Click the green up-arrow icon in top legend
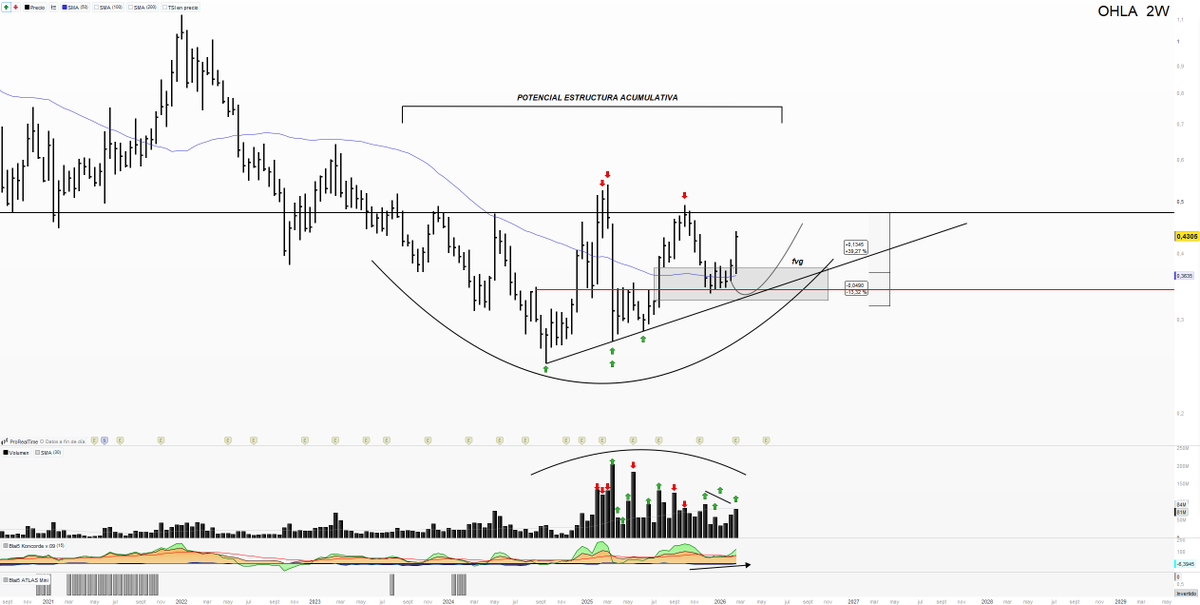Image resolution: width=1200 pixels, height=605 pixels. (x=6, y=7)
